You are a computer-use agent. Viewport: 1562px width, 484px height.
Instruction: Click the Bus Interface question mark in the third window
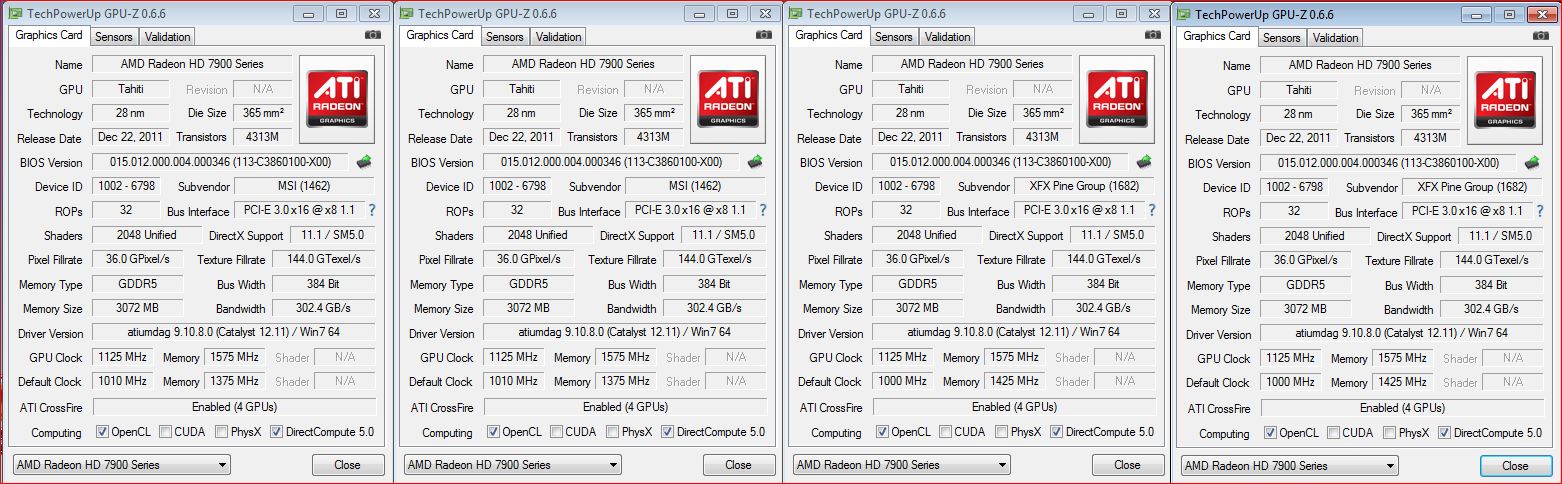coord(1152,210)
